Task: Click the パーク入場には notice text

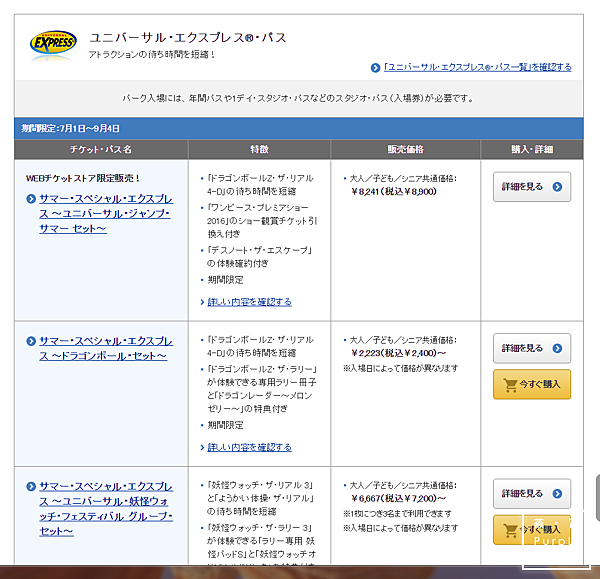Action: [x=298, y=98]
